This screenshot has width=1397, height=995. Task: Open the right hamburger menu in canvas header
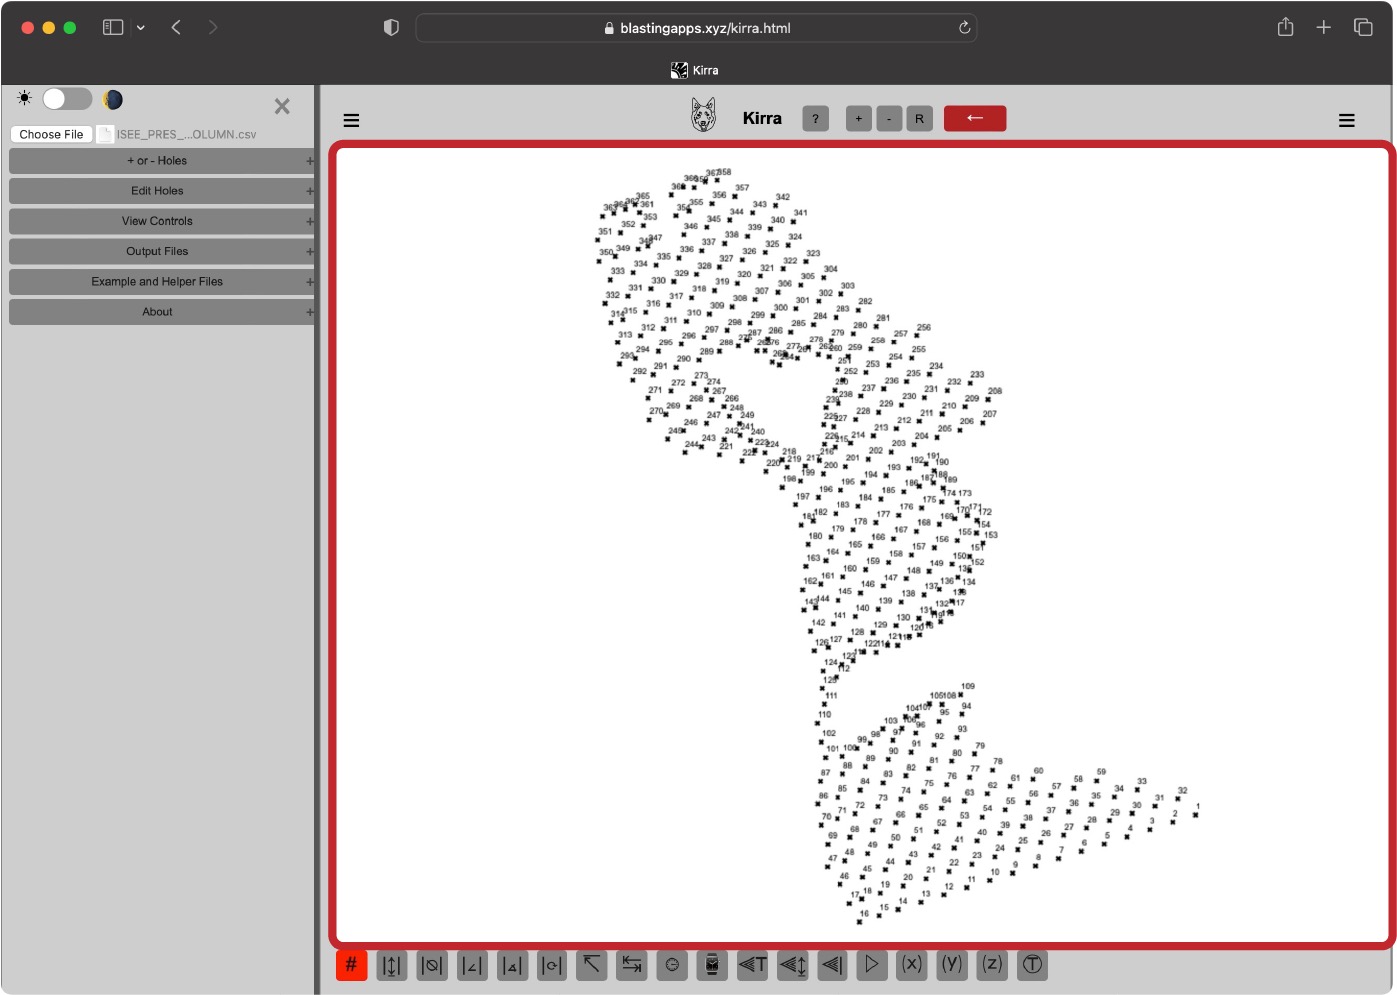(1346, 120)
